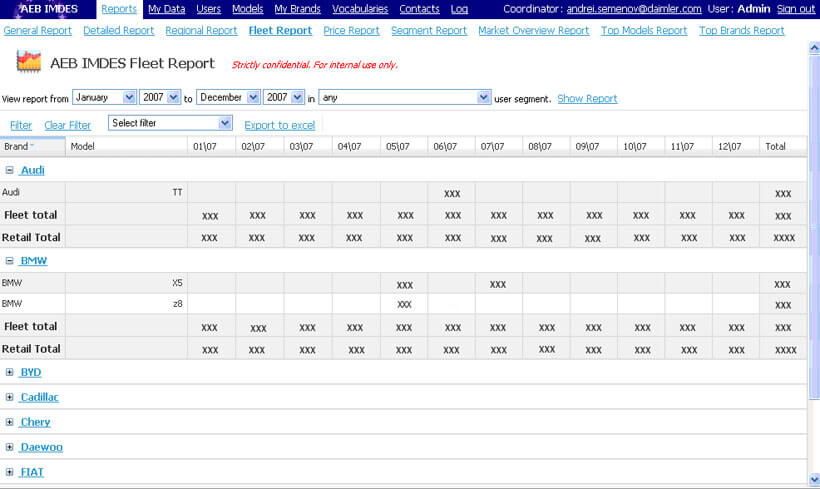Screen dimensions: 820x489
Task: Collapse the BMW brand group
Action: (10, 261)
